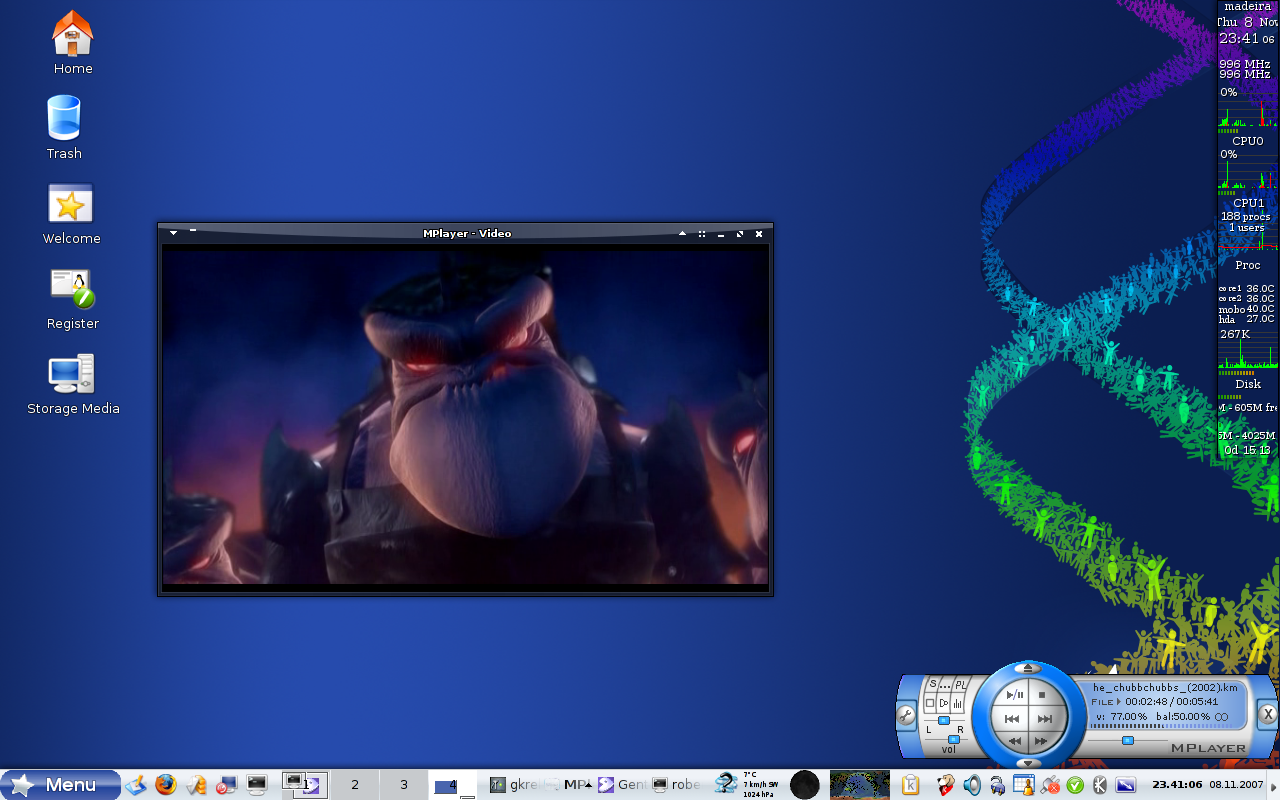Open the weather applet showing 7°C
The height and width of the screenshot is (800, 1280).
click(x=746, y=785)
